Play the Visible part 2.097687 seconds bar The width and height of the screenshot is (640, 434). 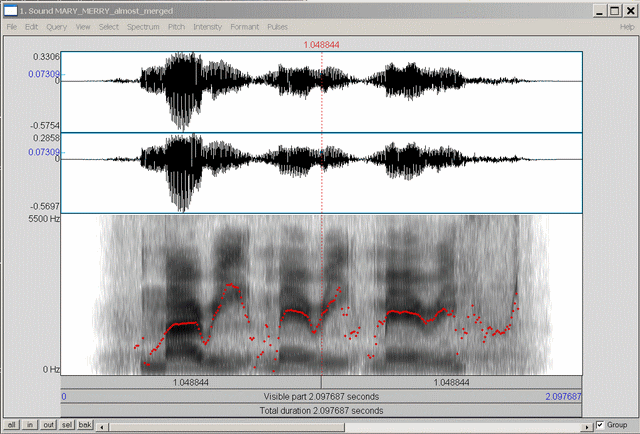(322, 396)
